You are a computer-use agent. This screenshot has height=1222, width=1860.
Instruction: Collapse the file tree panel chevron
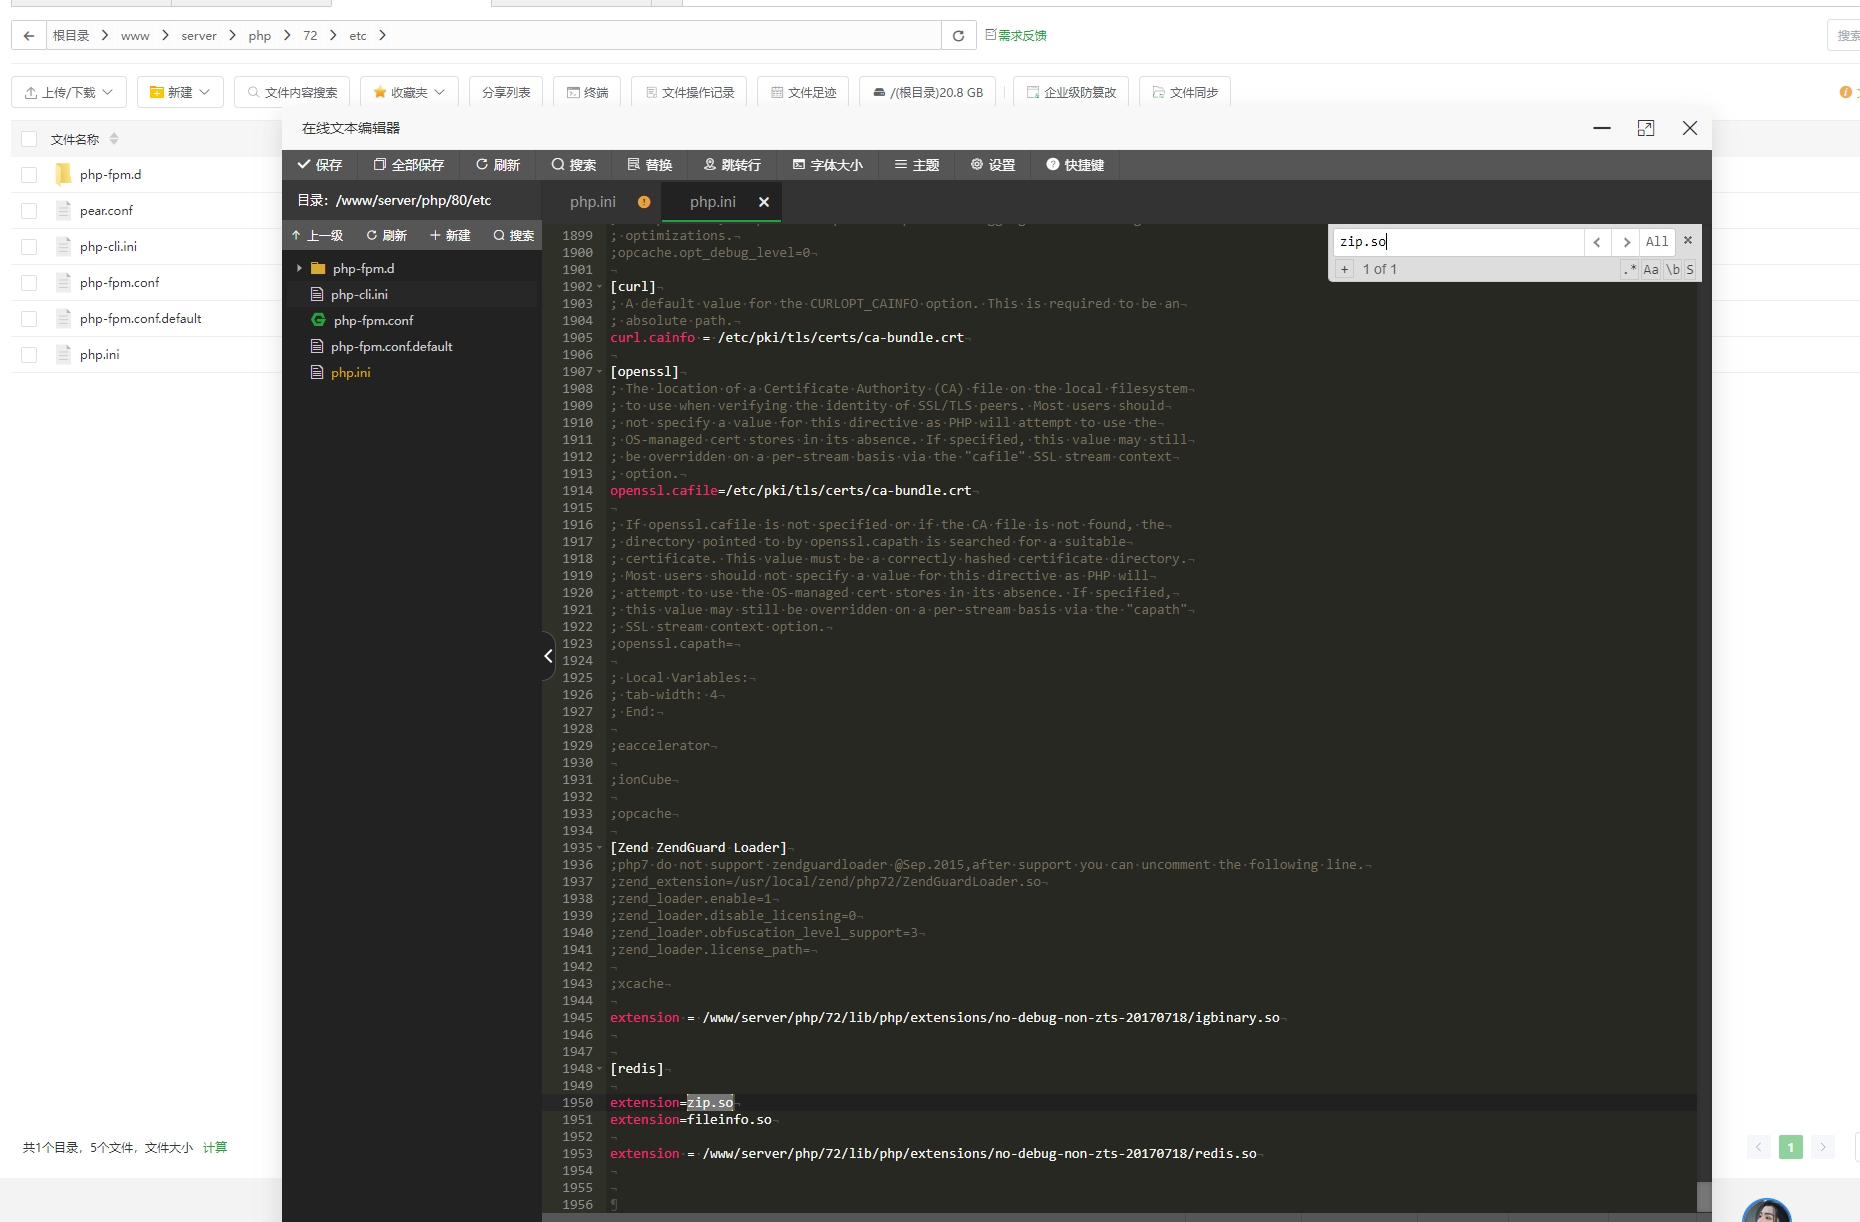(548, 656)
